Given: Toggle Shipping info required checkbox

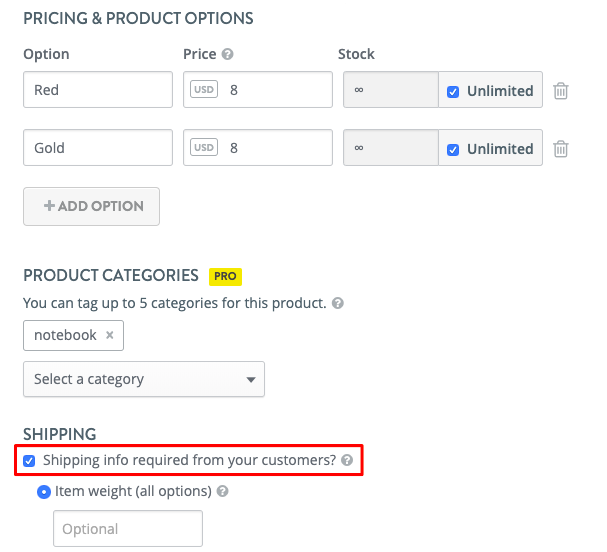Looking at the screenshot, I should click(29, 461).
